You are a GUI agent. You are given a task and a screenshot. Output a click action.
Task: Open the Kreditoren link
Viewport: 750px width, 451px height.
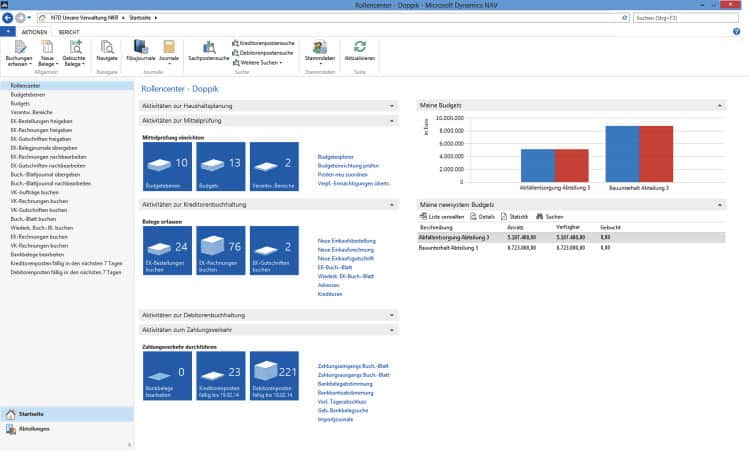330,294
